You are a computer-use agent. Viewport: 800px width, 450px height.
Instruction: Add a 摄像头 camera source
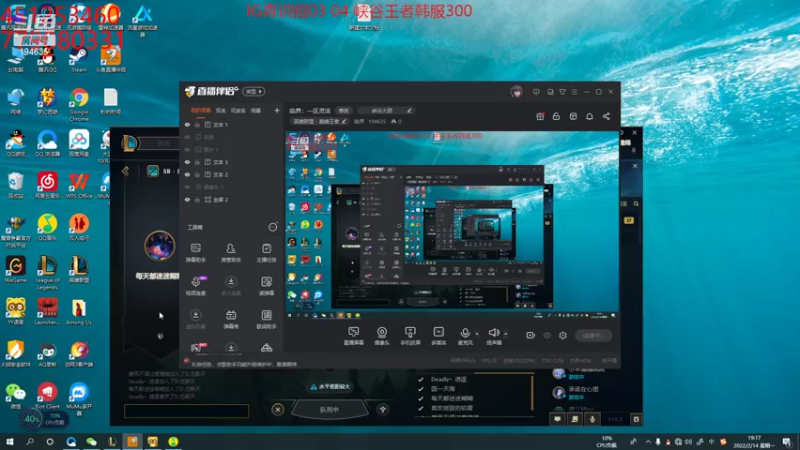coord(382,336)
